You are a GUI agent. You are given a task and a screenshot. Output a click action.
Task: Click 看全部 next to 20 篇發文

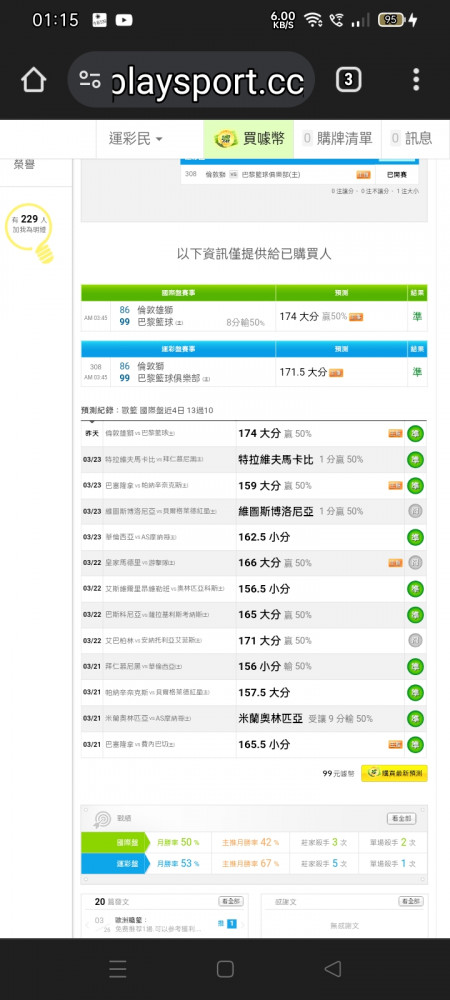231,901
